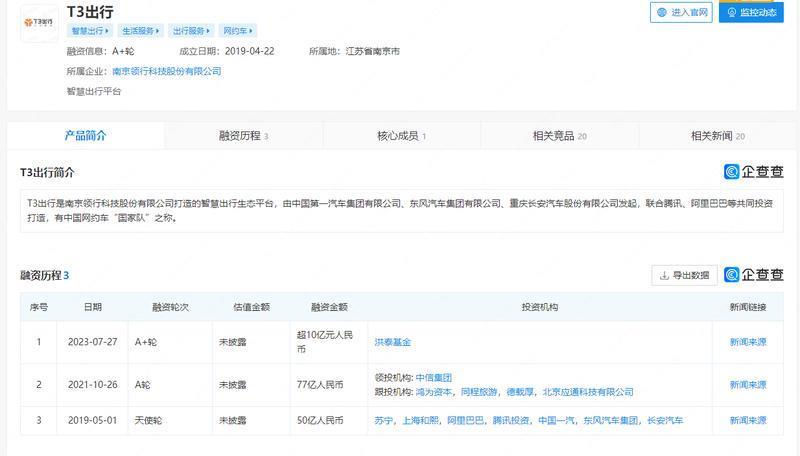The width and height of the screenshot is (800, 456).
Task: Open investor link 鸿为资本
Action: 434,392
